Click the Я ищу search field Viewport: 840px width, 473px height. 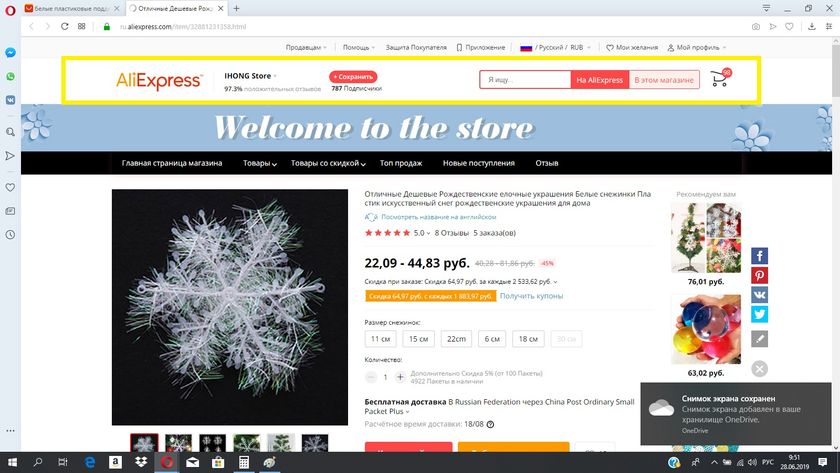coord(525,80)
